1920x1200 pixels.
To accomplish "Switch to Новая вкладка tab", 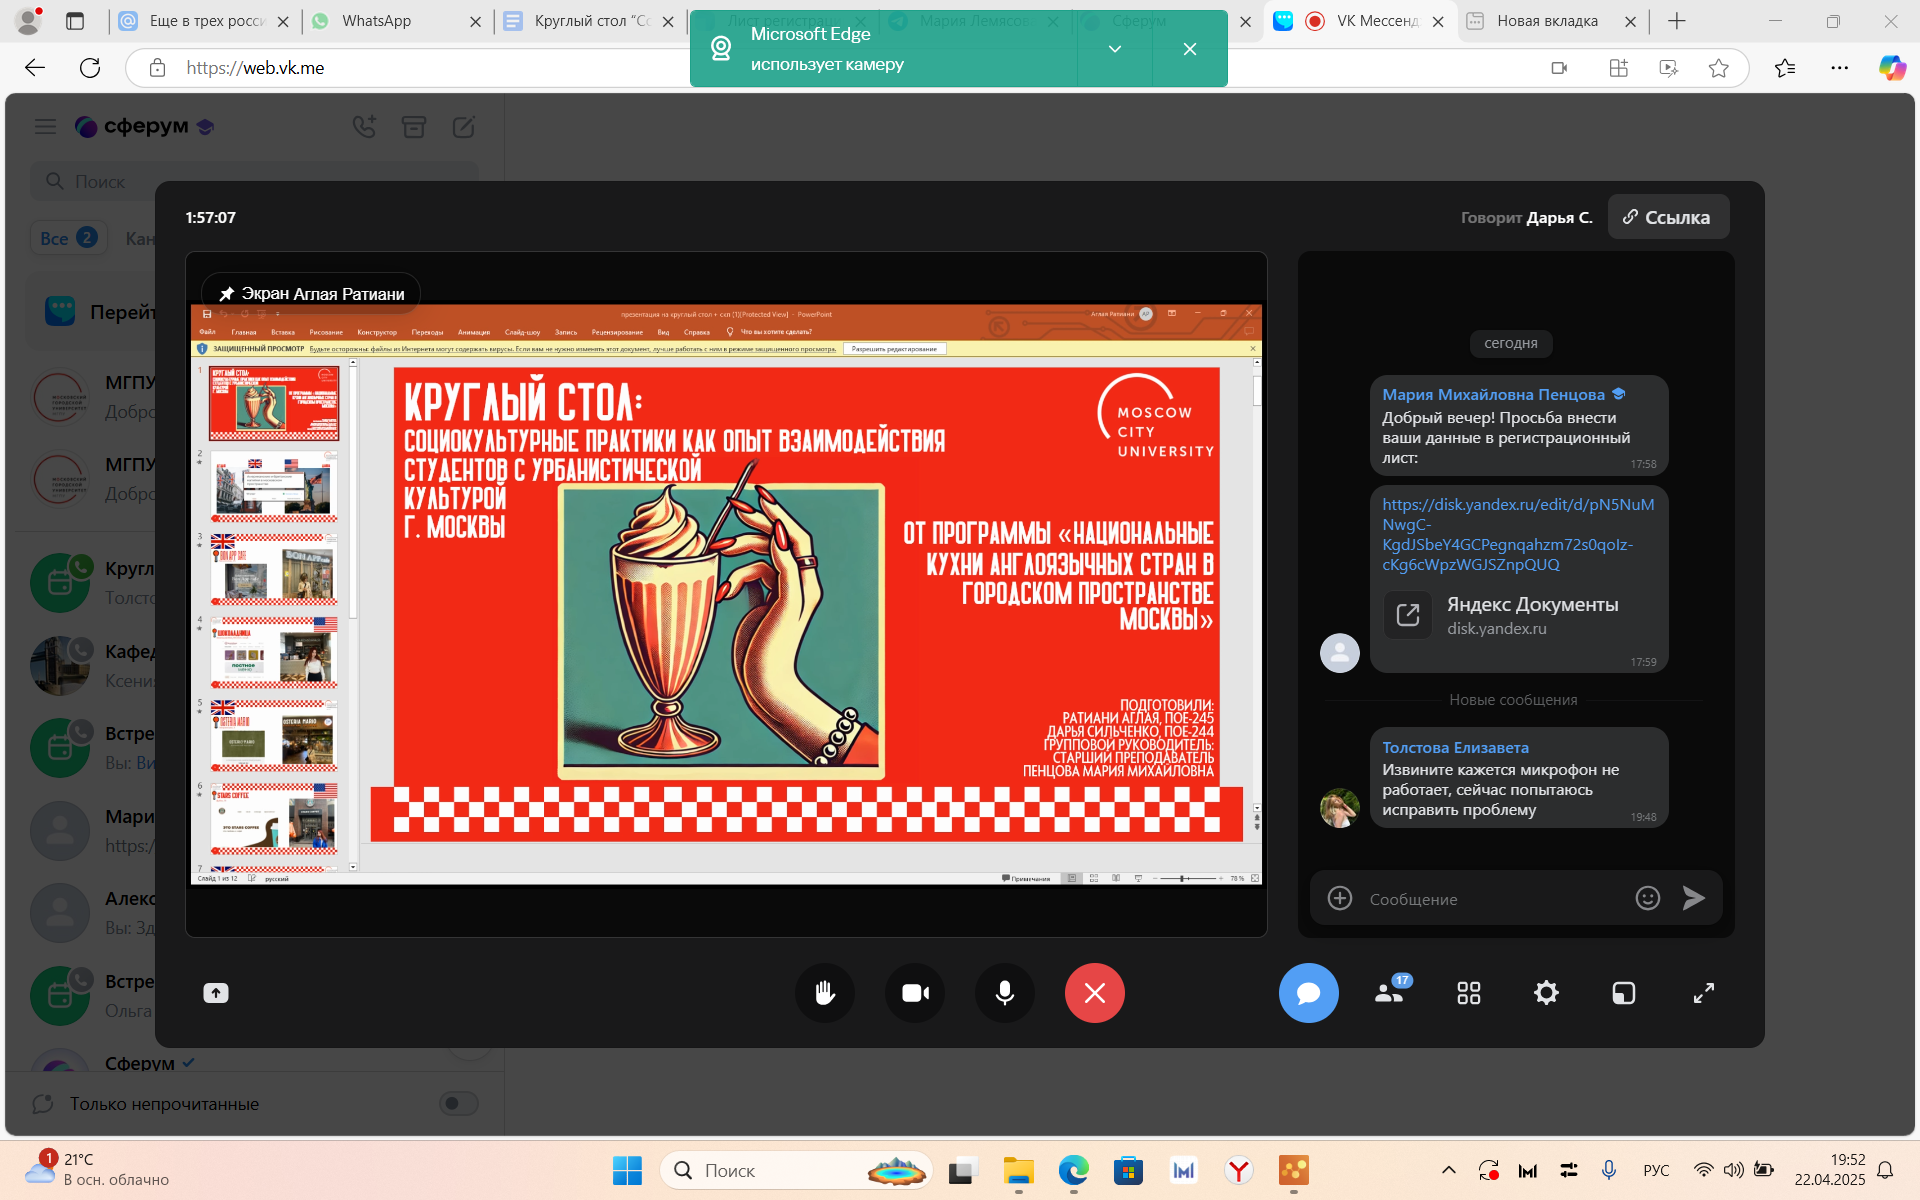I will tap(1546, 21).
